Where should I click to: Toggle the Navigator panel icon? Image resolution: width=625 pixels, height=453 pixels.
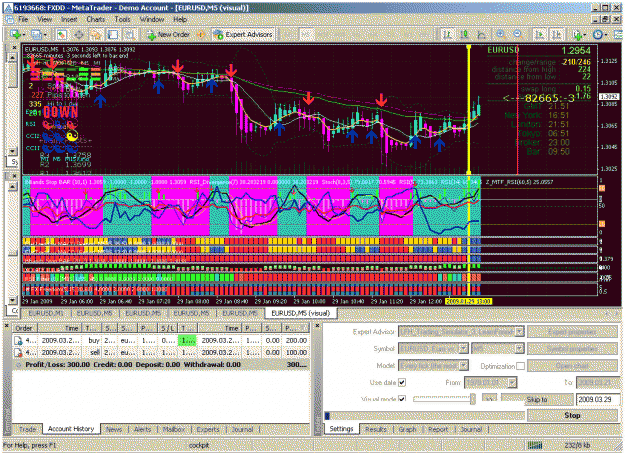click(96, 35)
